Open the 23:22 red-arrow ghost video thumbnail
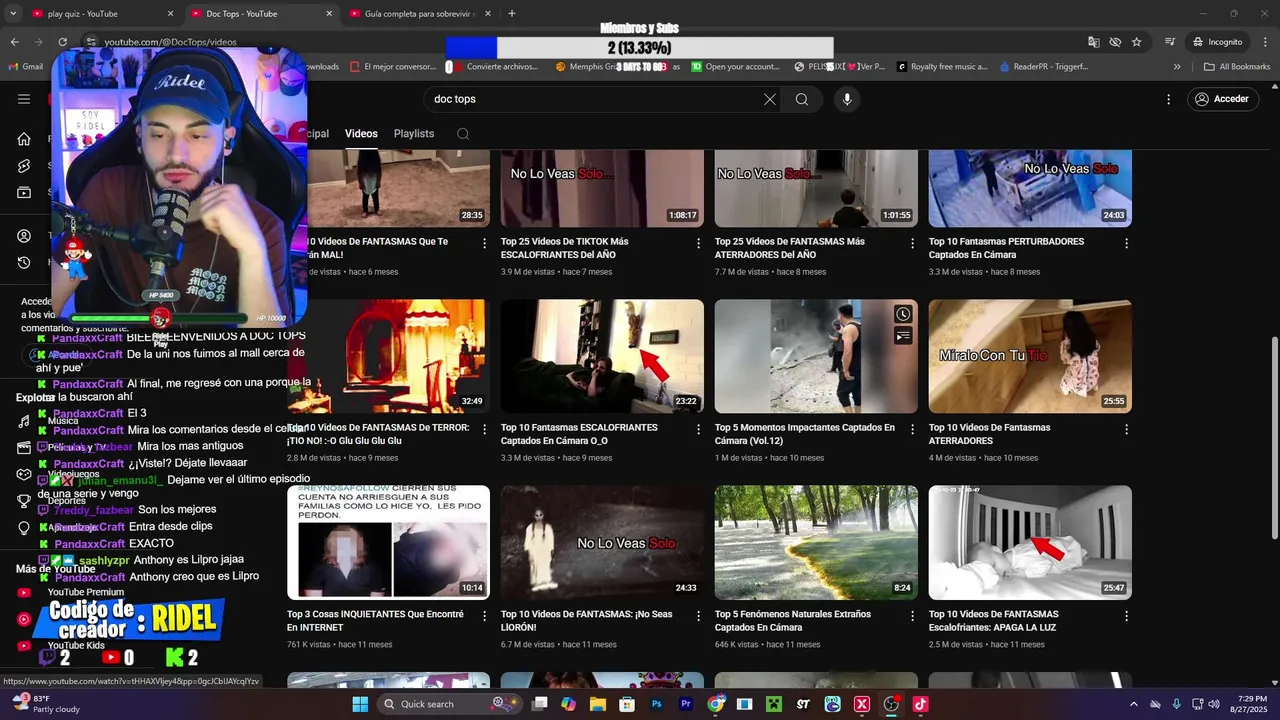 [x=602, y=356]
